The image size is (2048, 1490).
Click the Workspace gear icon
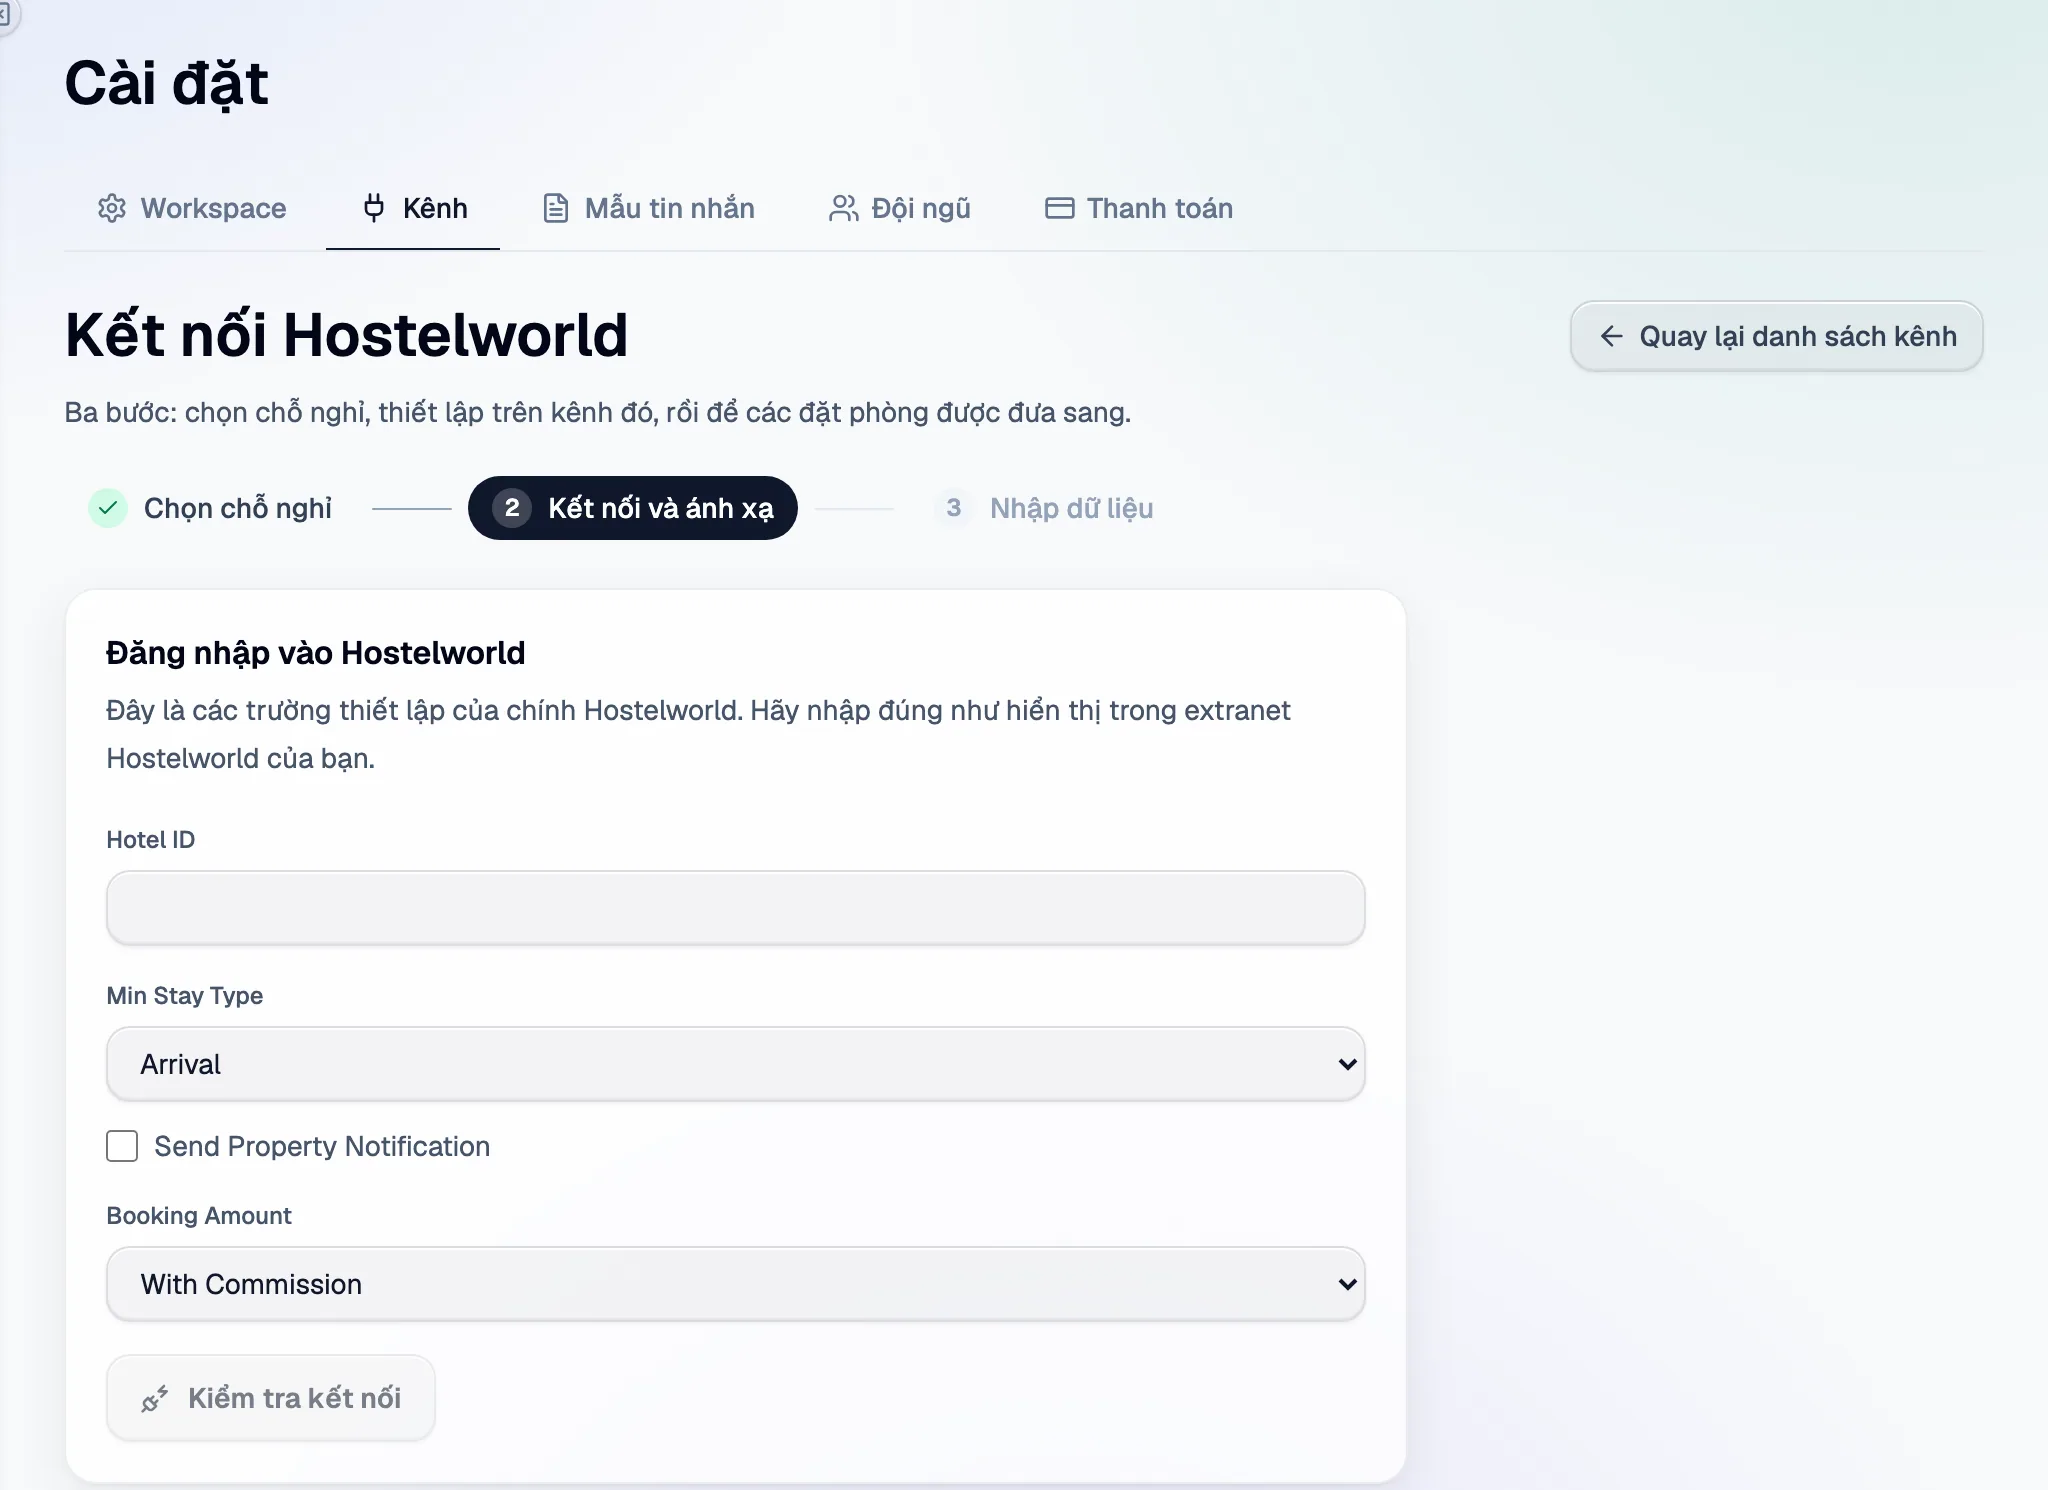(x=112, y=208)
